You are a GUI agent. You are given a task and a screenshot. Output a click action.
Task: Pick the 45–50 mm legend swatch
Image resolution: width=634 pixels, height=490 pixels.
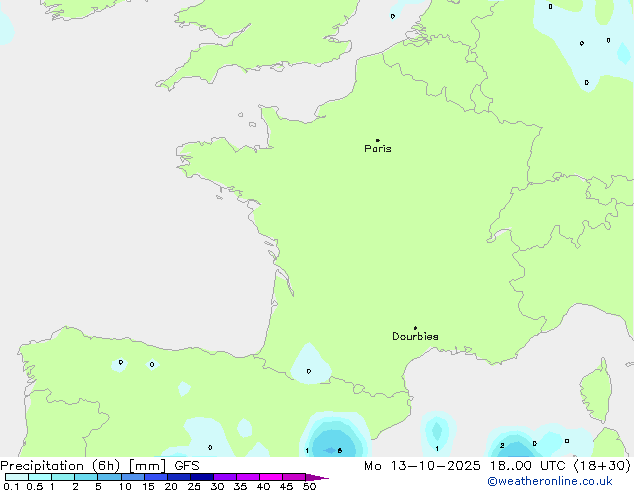(x=294, y=477)
